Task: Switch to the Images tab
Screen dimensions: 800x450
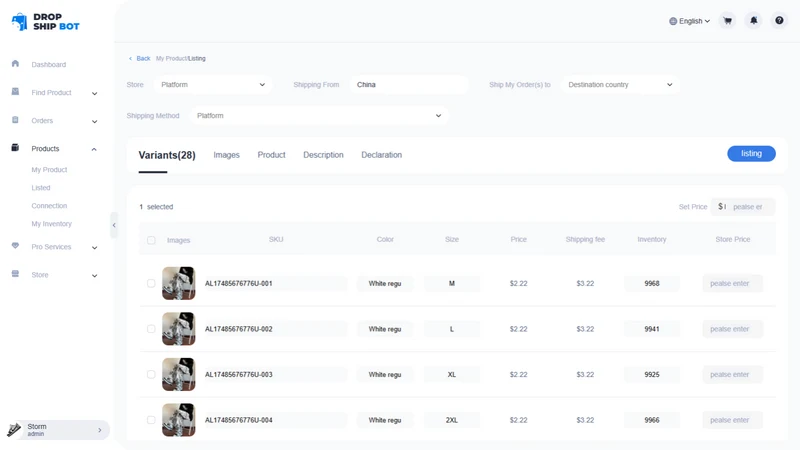Action: [x=227, y=155]
